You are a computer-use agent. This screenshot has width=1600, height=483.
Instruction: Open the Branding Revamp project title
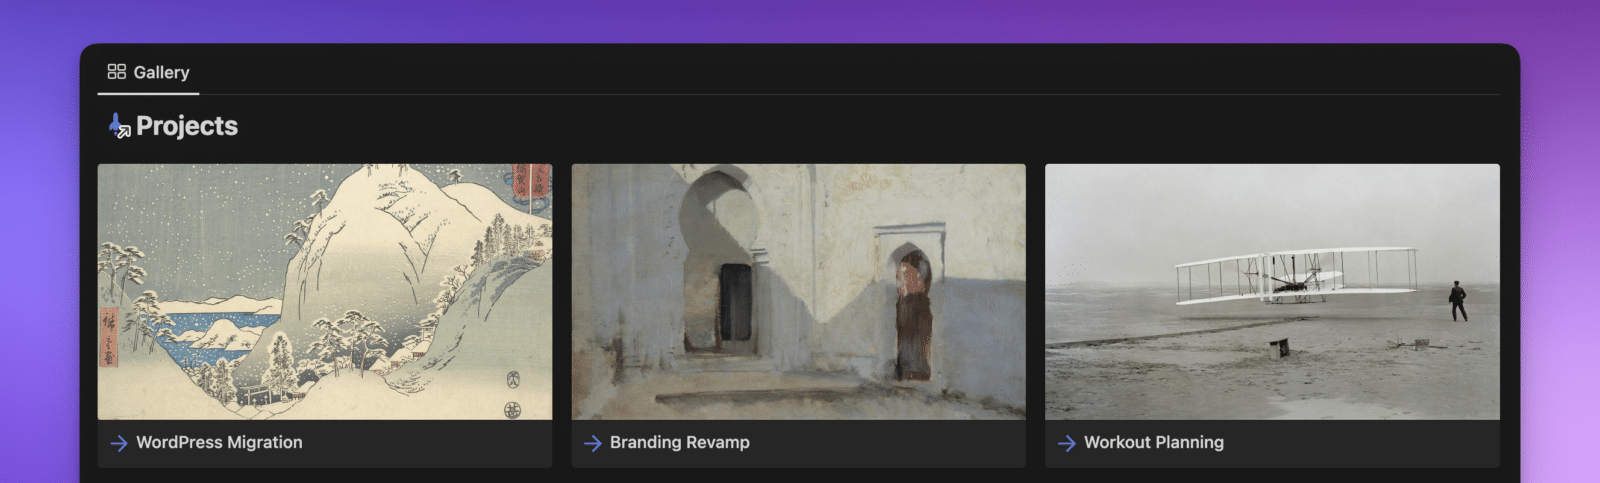click(679, 443)
